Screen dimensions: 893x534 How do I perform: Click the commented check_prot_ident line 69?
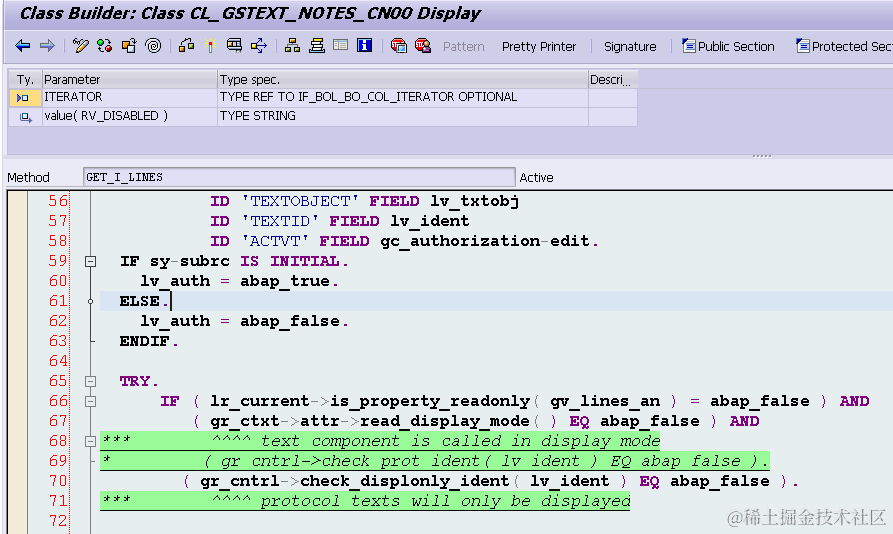435,461
